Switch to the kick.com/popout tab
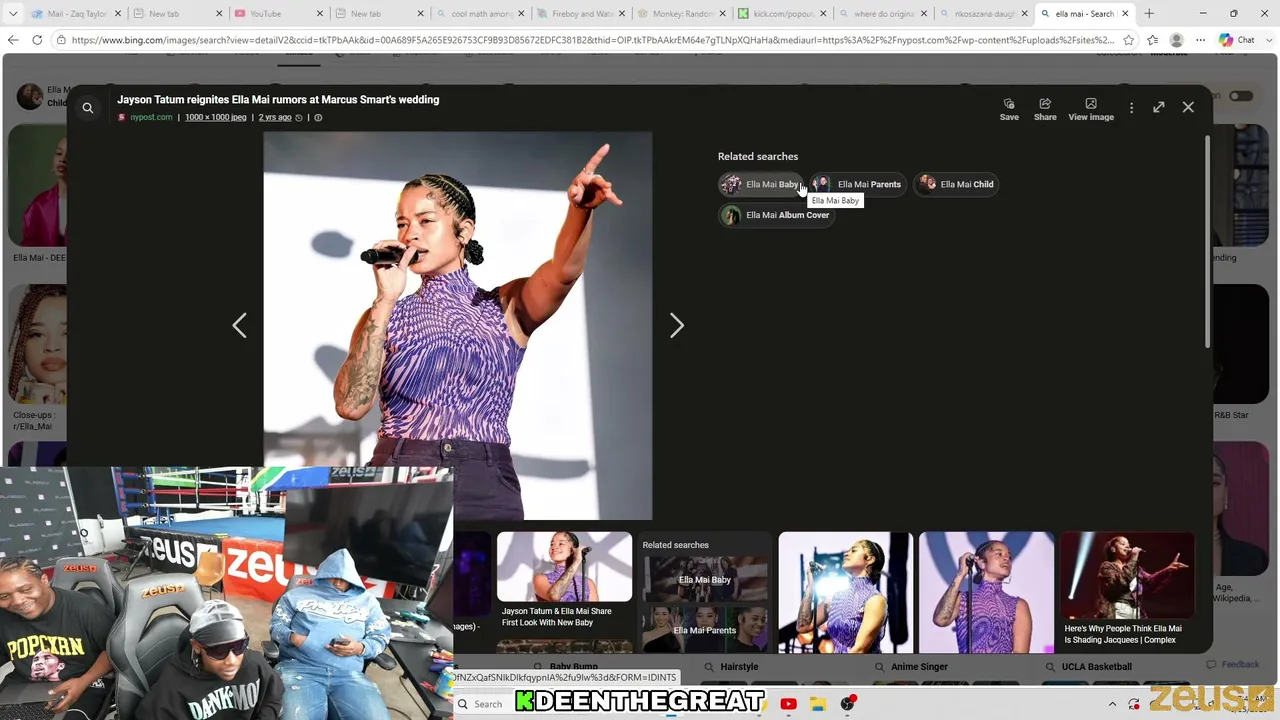1280x720 pixels. [x=782, y=14]
